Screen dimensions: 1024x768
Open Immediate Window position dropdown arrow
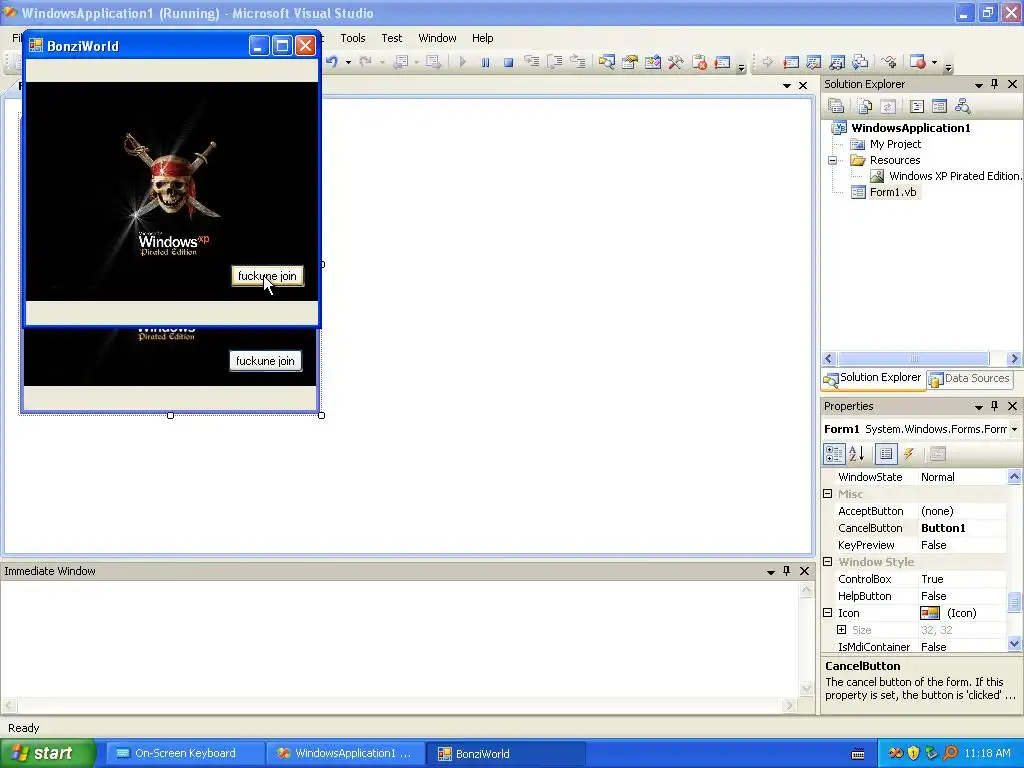pyautogui.click(x=771, y=572)
